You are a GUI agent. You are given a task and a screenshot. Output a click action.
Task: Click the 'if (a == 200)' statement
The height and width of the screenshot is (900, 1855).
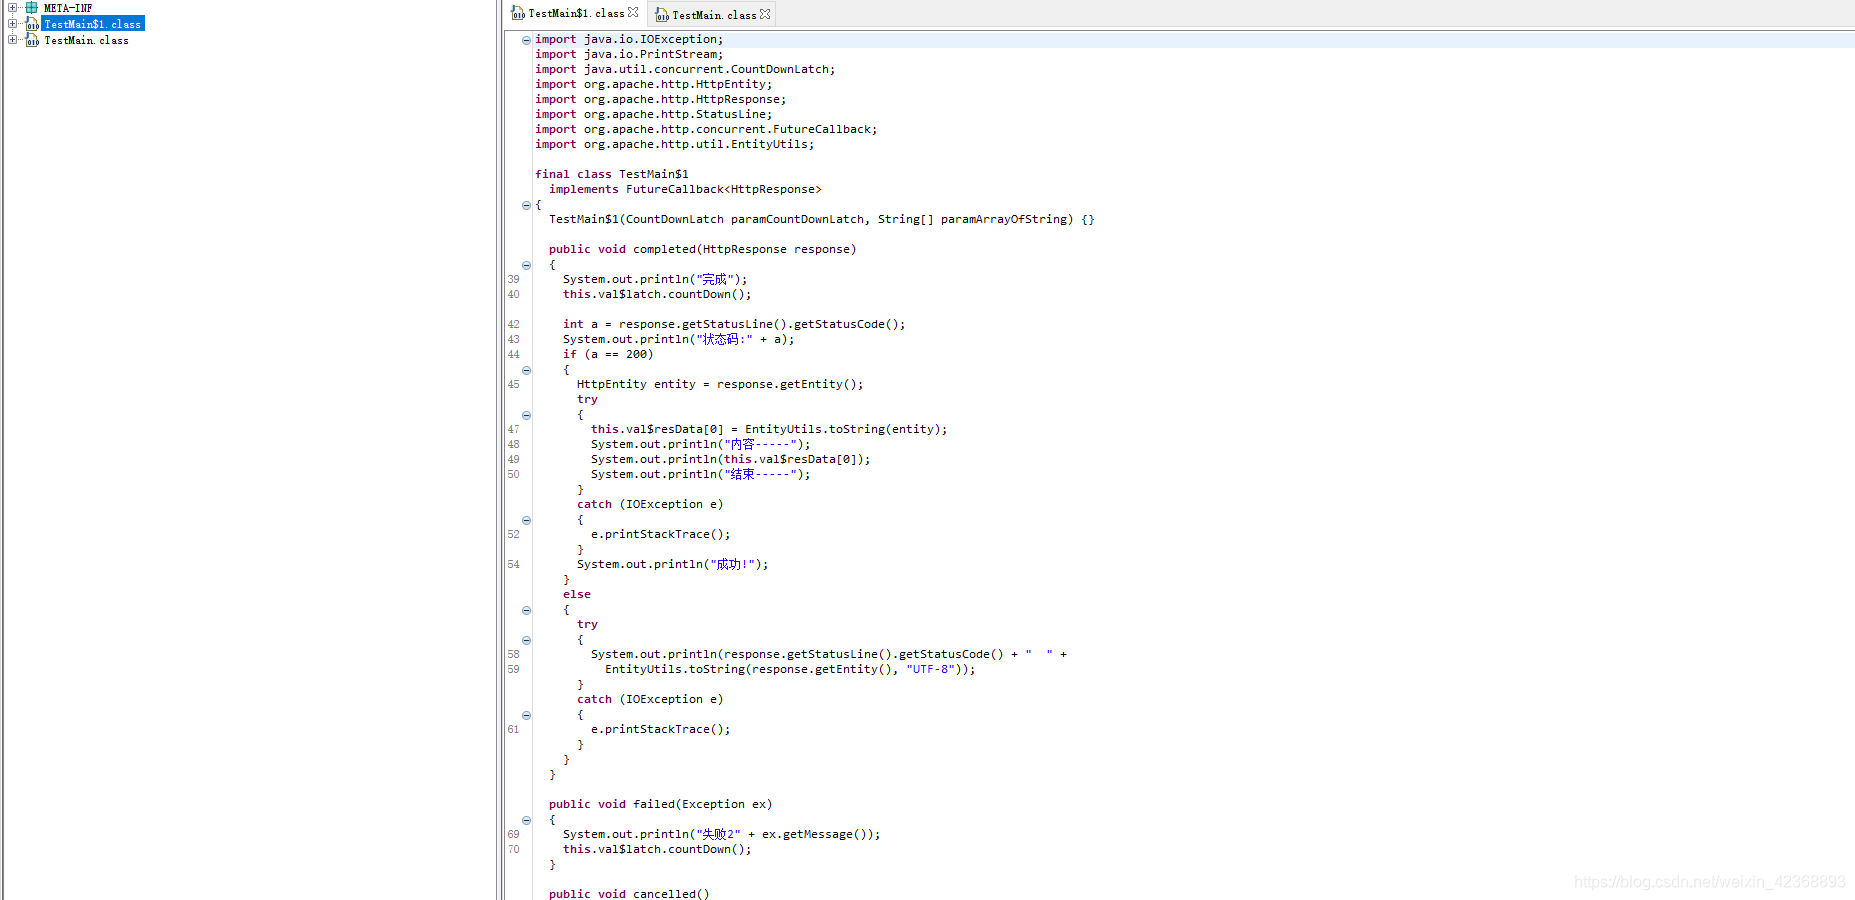click(608, 354)
